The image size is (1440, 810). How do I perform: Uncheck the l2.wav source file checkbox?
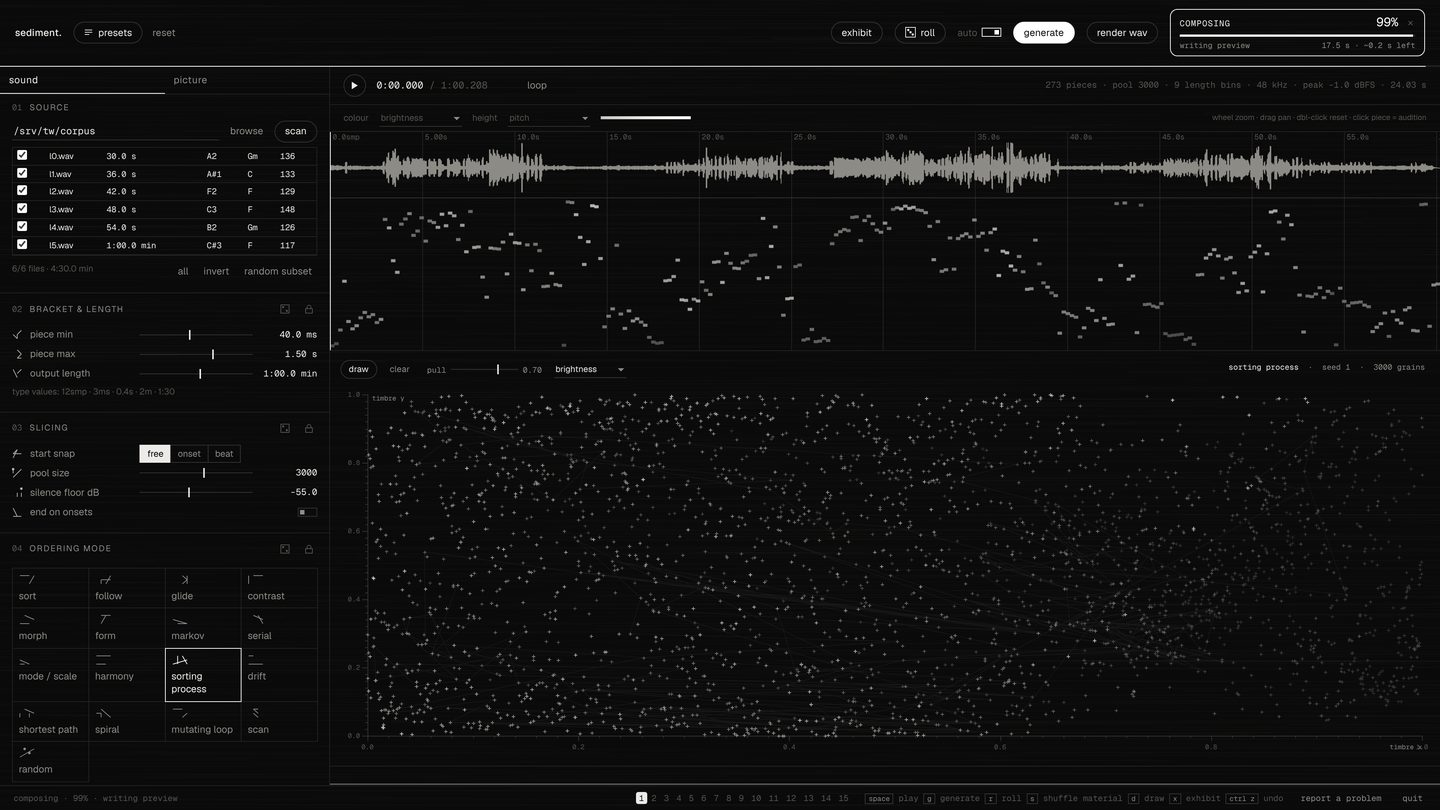click(x=22, y=190)
